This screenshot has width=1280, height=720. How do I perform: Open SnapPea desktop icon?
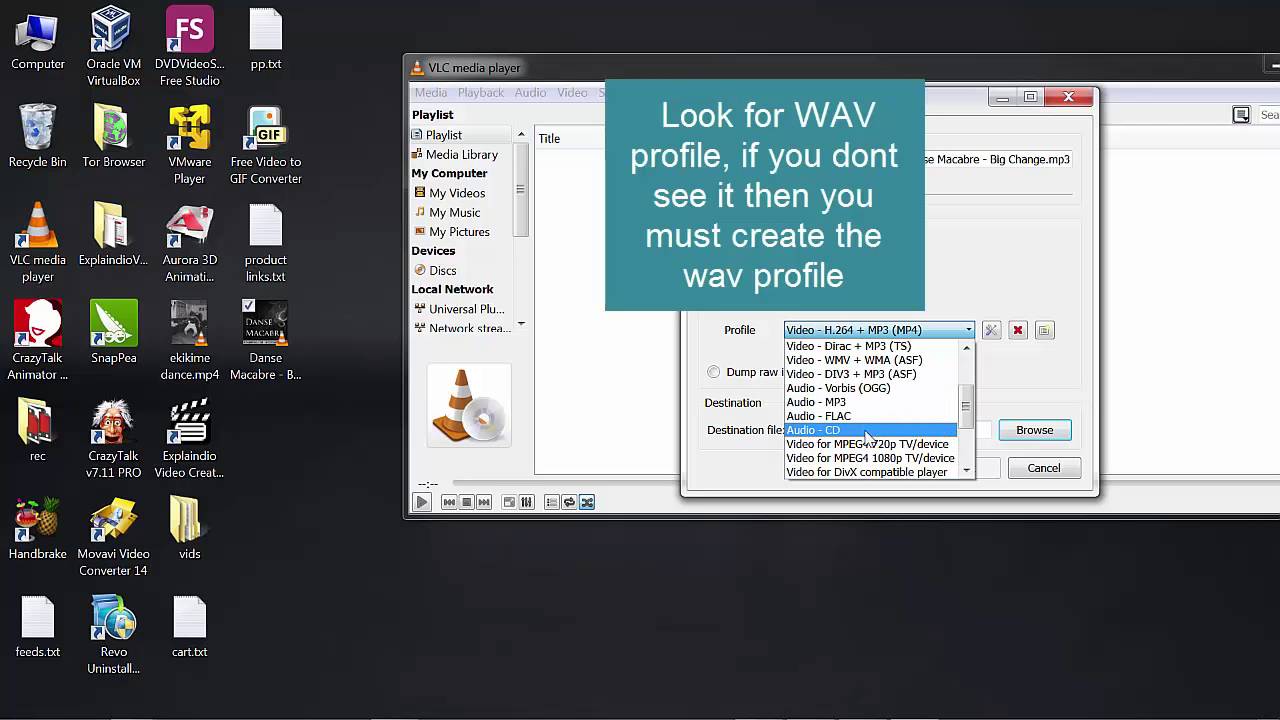pyautogui.click(x=113, y=333)
